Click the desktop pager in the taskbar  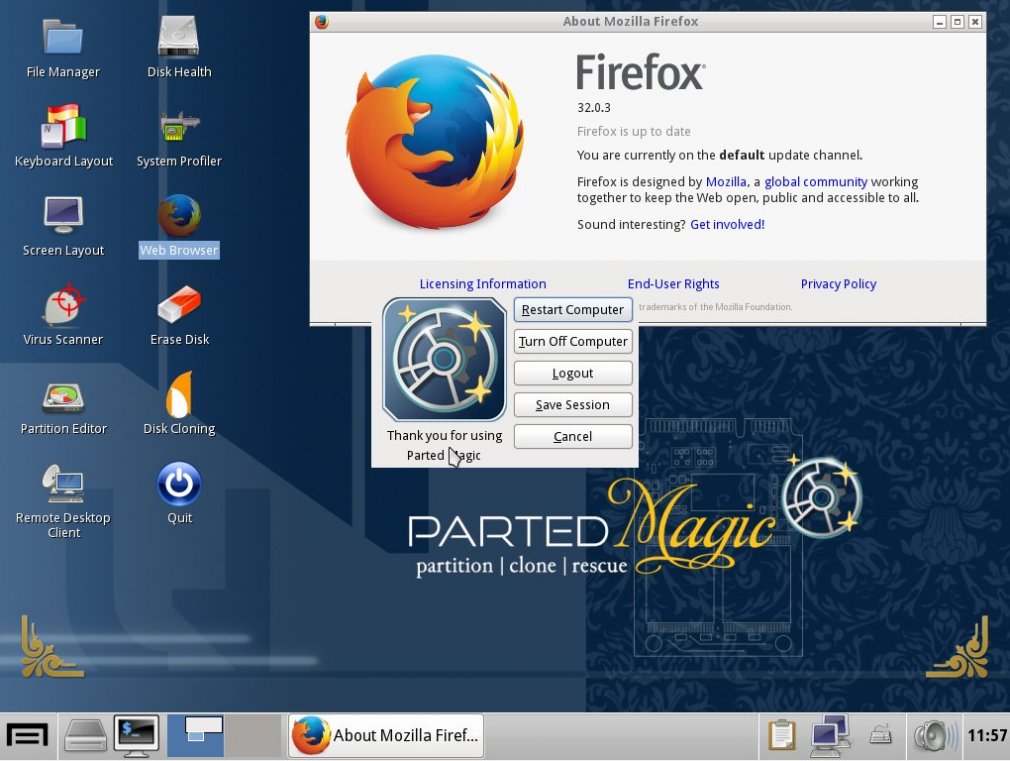point(223,735)
